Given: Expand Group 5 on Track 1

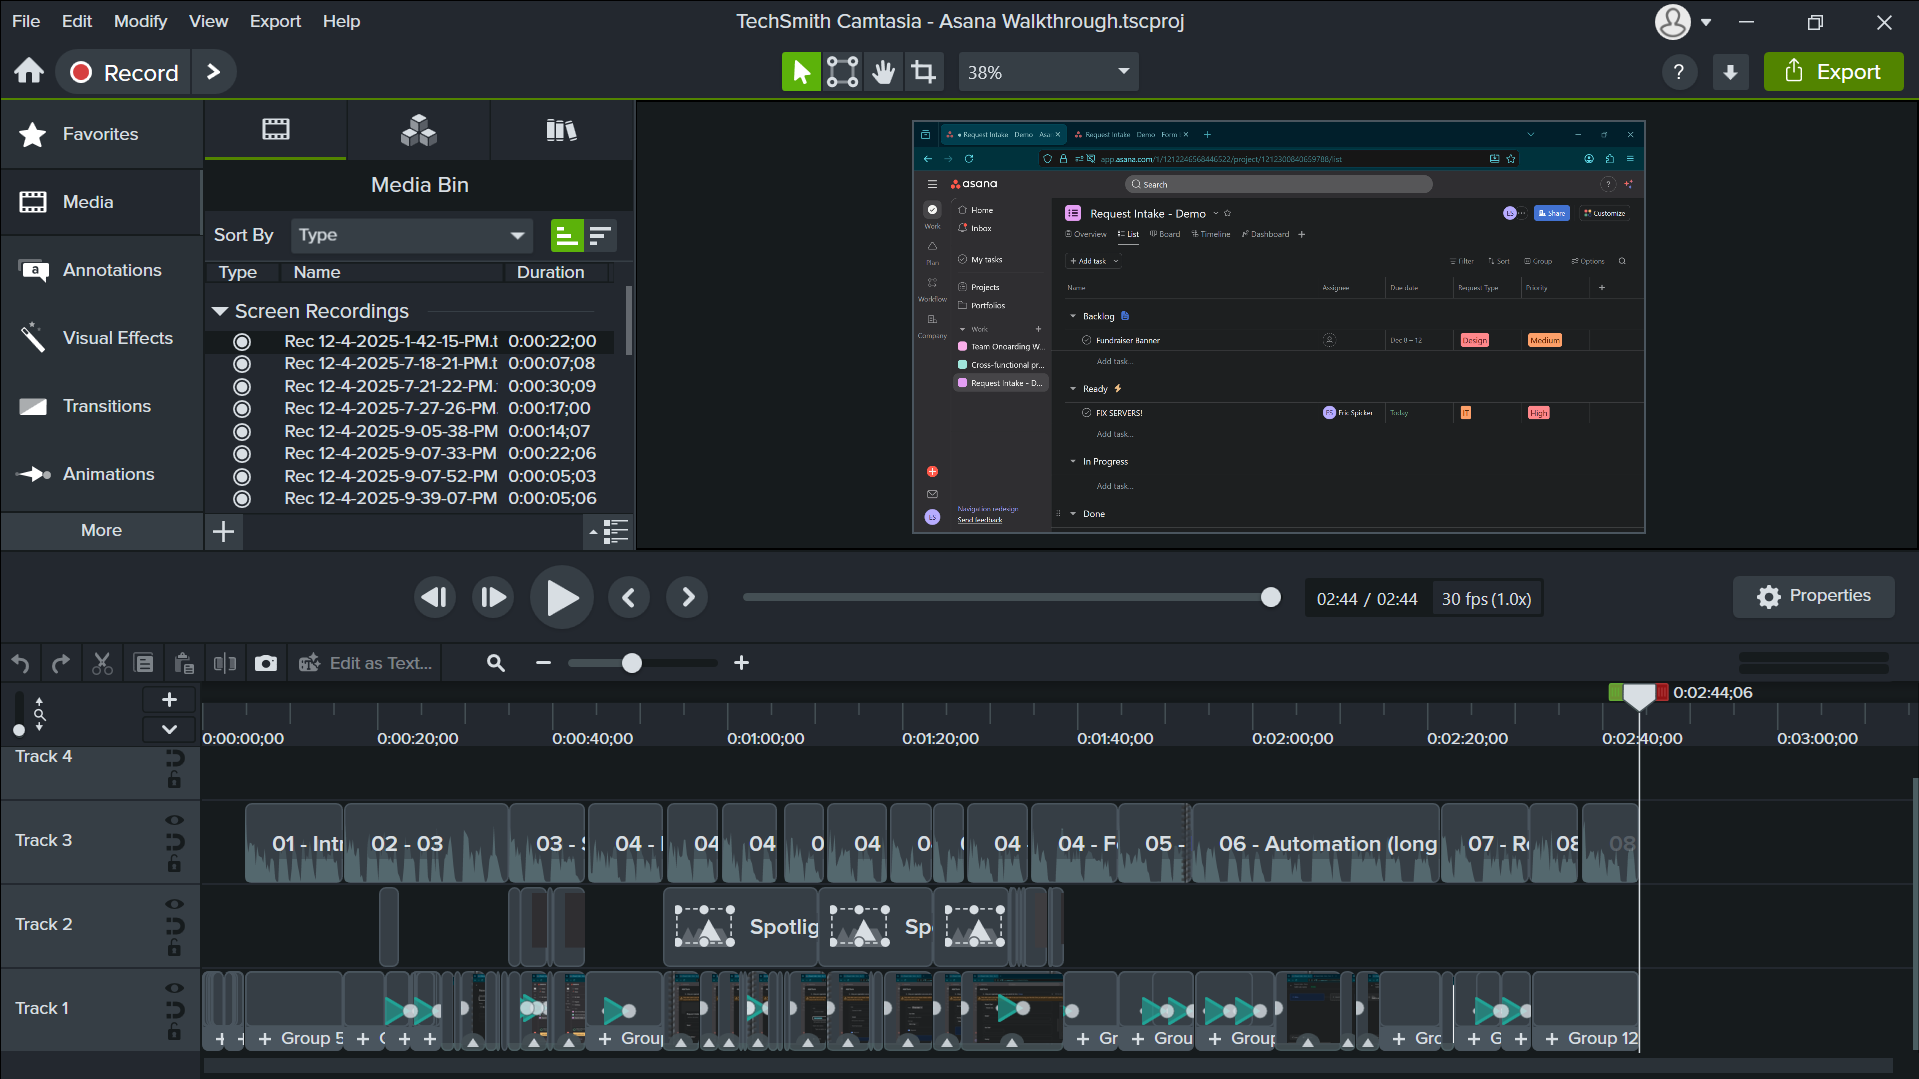Looking at the screenshot, I should click(265, 1039).
